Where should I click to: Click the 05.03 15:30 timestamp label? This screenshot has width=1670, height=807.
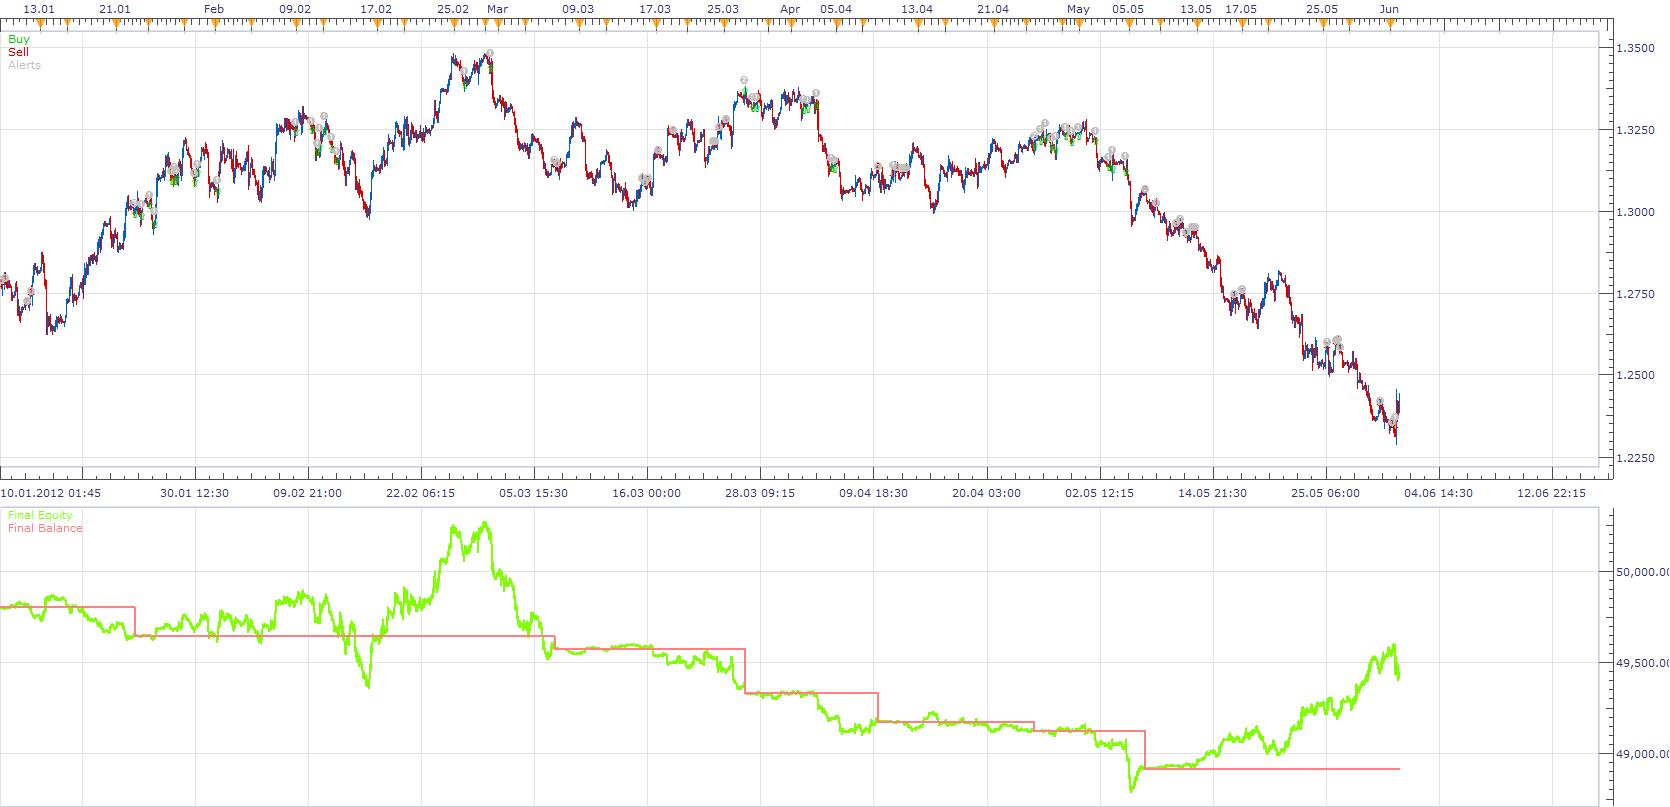click(533, 493)
